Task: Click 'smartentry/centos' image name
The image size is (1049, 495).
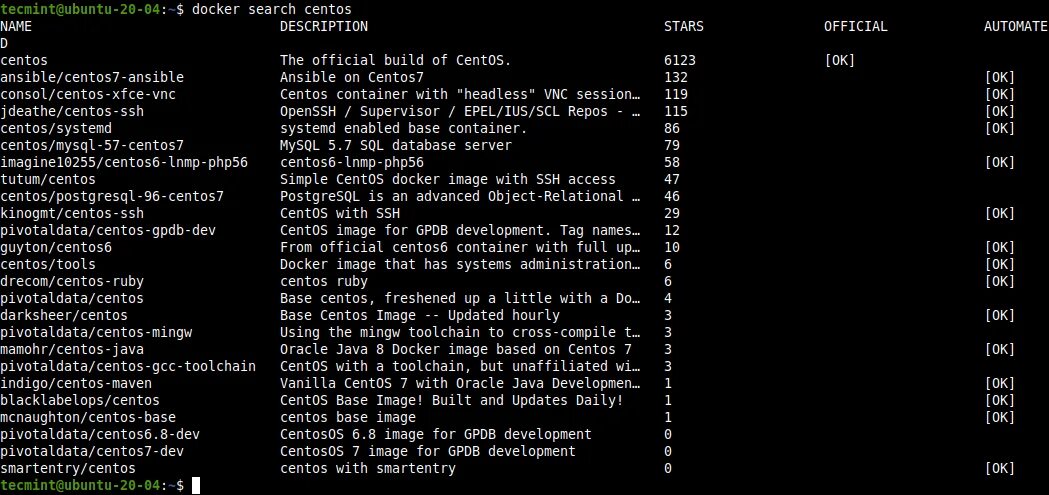Action: [x=68, y=468]
